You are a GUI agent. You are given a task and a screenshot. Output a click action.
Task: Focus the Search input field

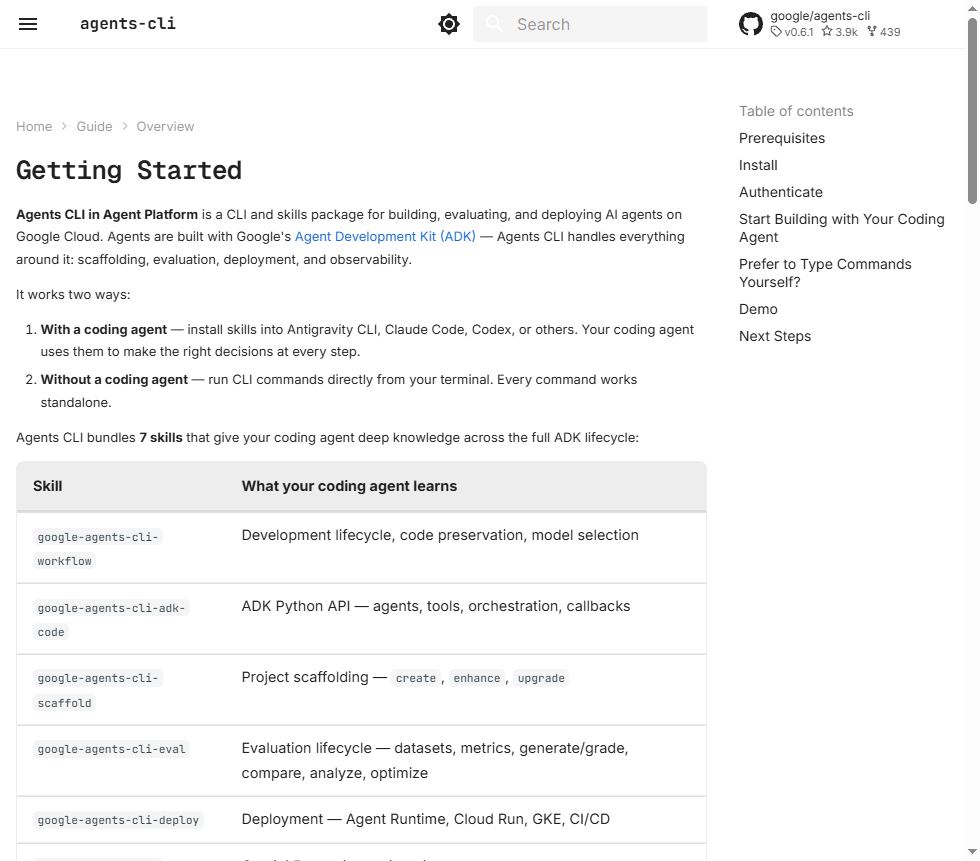(590, 24)
